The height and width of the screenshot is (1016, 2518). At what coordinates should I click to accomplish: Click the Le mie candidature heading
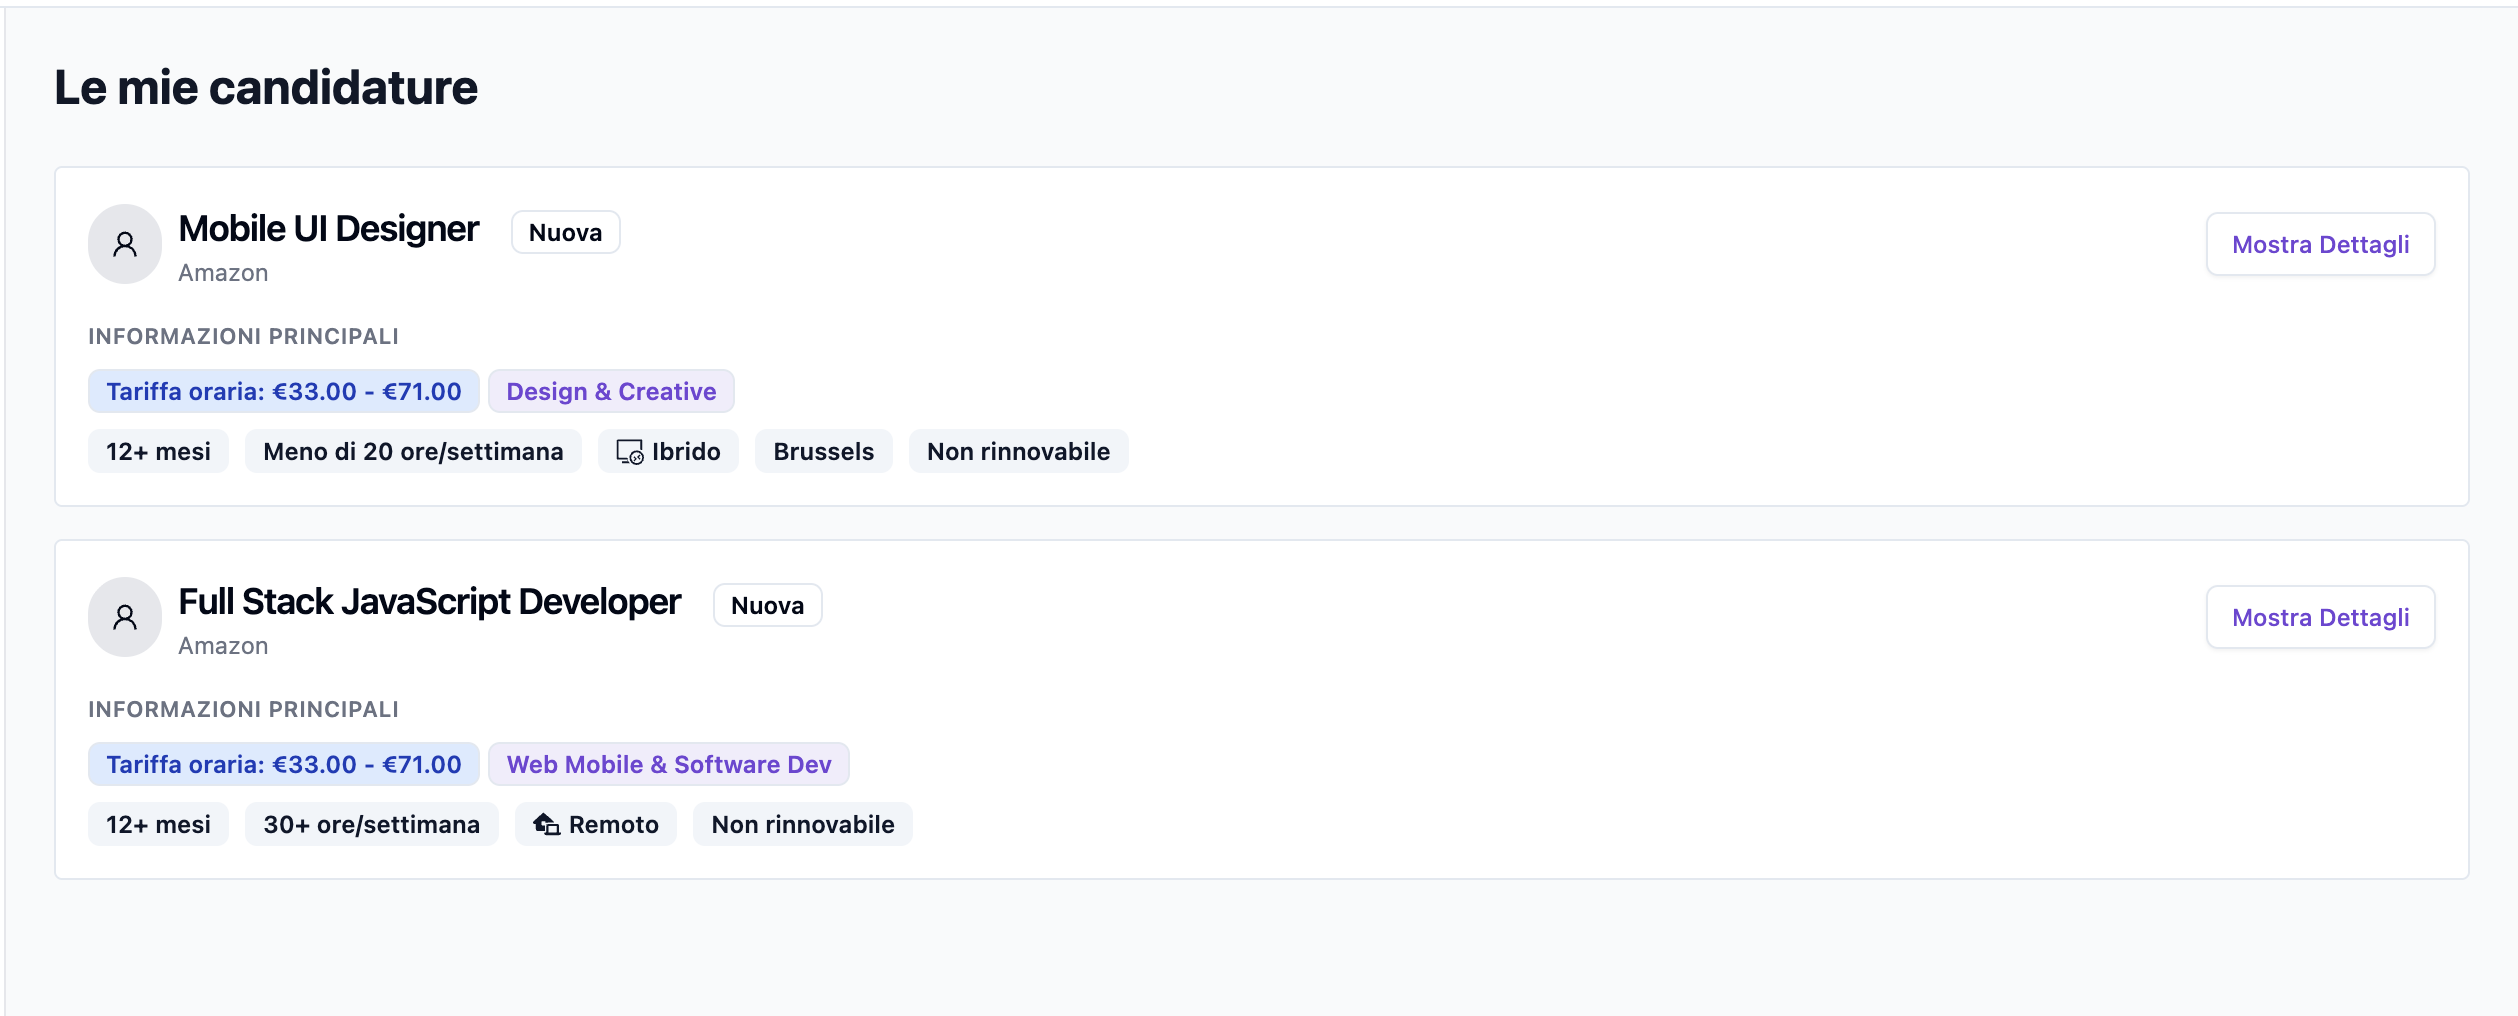point(266,88)
